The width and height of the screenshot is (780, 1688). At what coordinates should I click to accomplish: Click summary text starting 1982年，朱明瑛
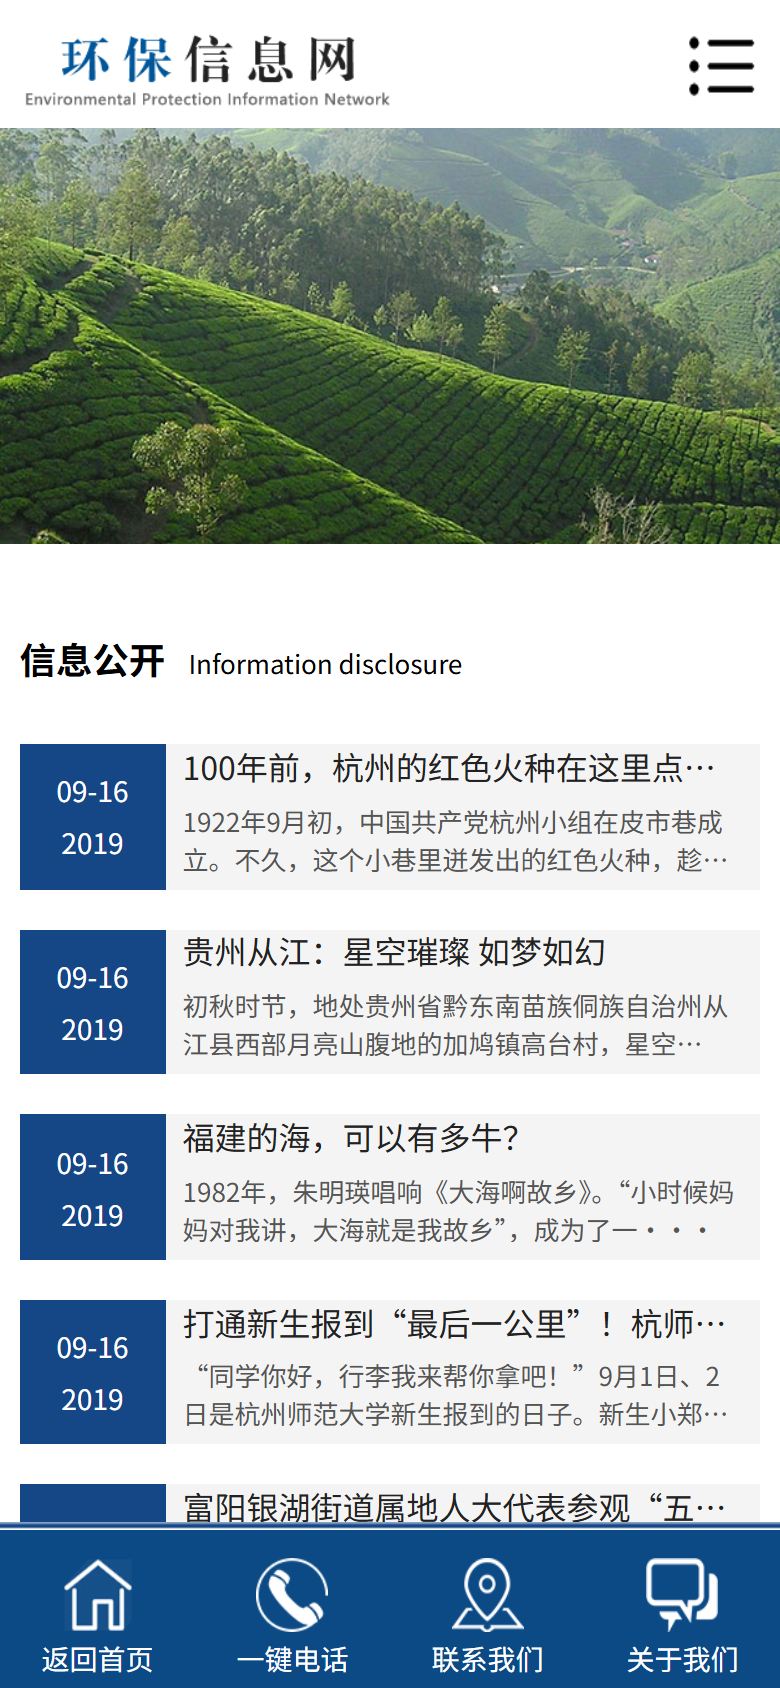coord(458,1211)
